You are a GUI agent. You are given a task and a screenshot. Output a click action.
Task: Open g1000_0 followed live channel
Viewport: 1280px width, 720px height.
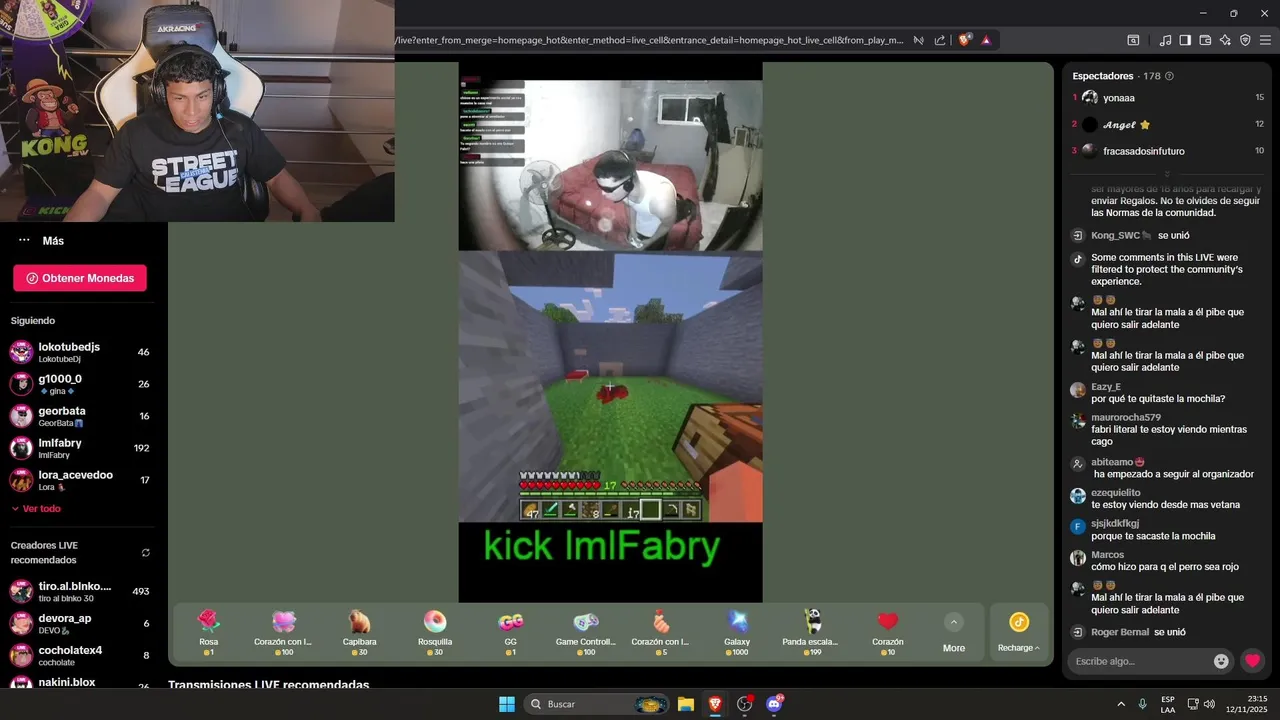point(80,384)
